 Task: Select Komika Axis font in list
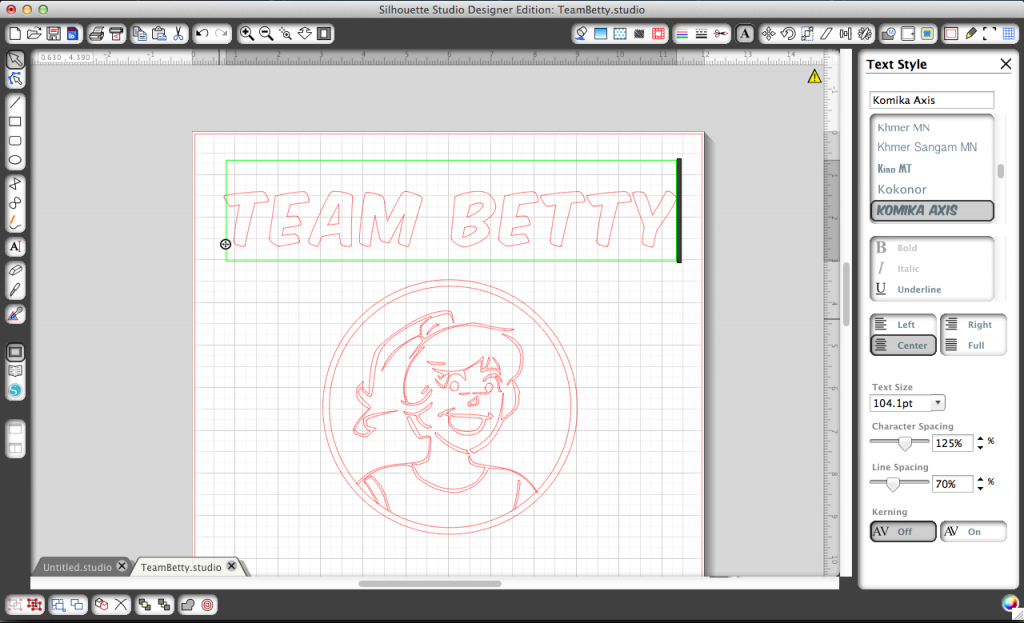pyautogui.click(x=932, y=210)
